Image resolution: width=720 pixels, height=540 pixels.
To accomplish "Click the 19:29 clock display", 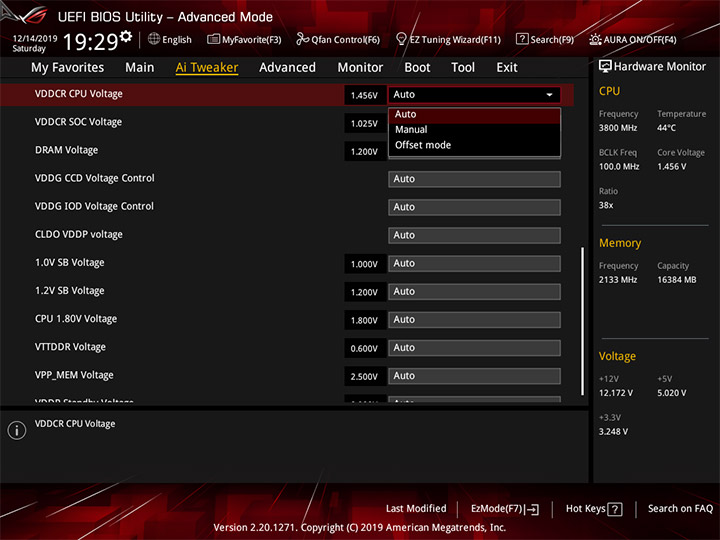I will 91,42.
